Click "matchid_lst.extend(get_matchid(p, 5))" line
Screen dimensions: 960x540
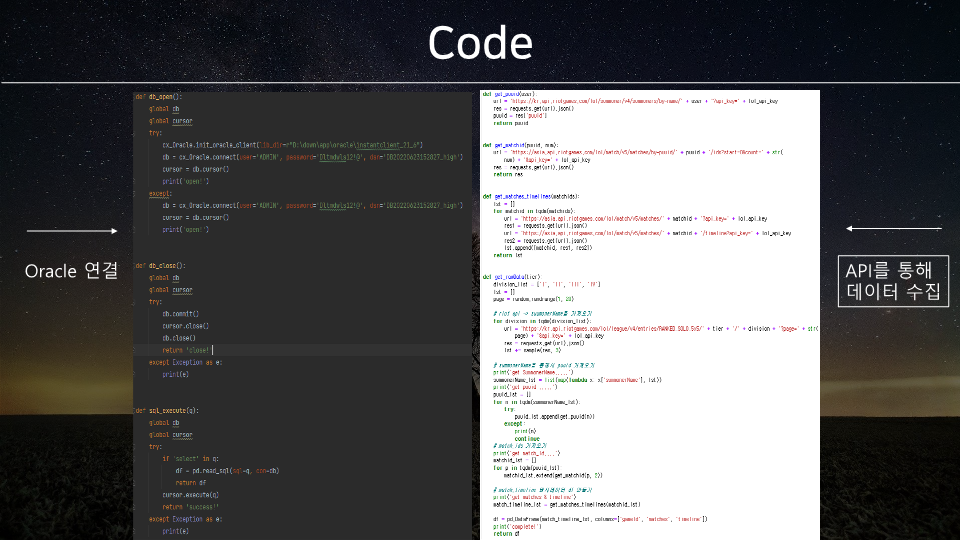553,475
